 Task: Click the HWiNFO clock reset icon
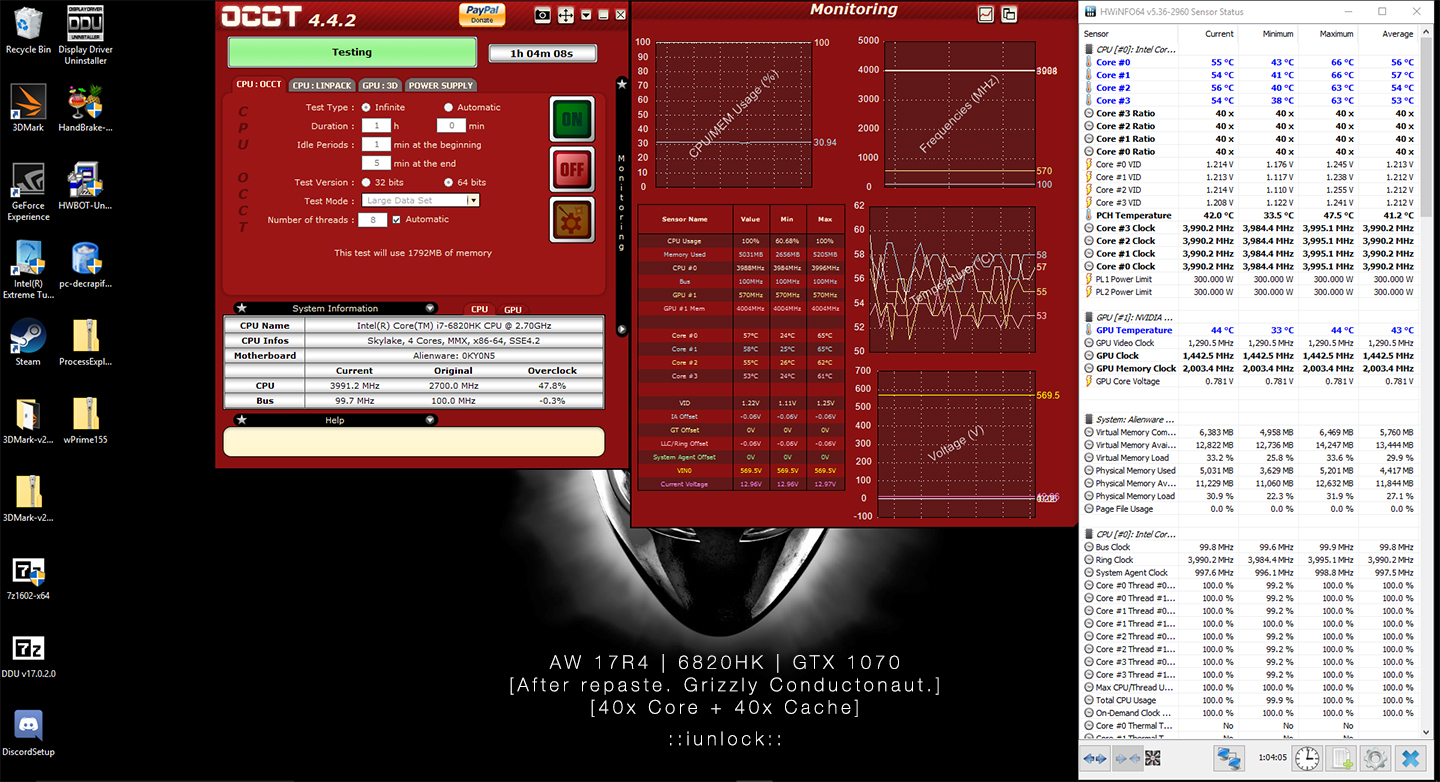point(1306,758)
